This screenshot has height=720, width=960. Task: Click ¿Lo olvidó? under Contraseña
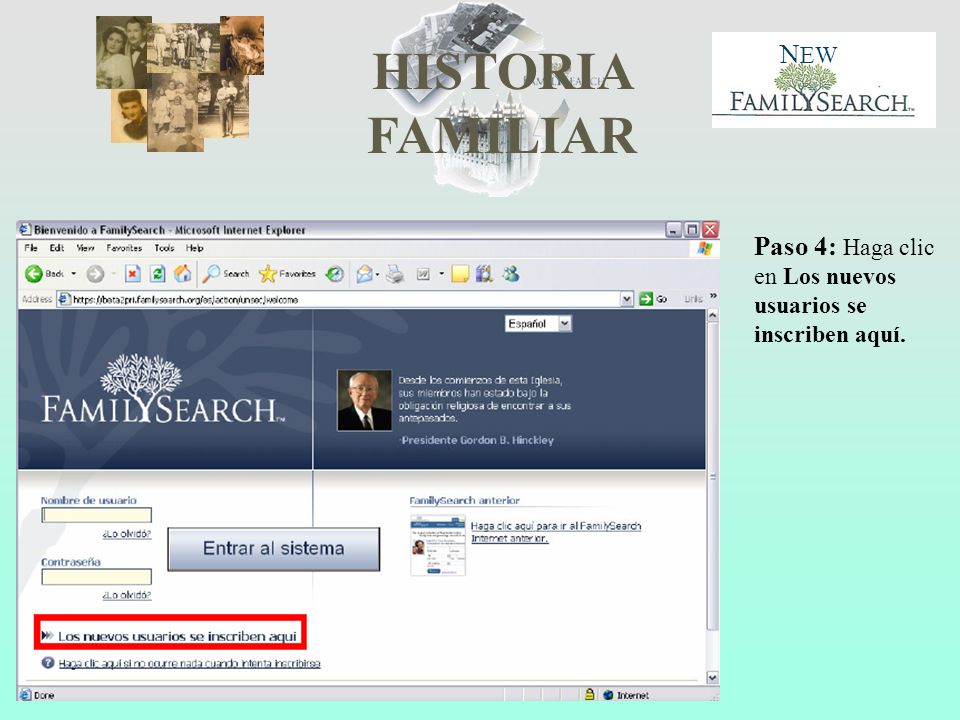pos(127,594)
